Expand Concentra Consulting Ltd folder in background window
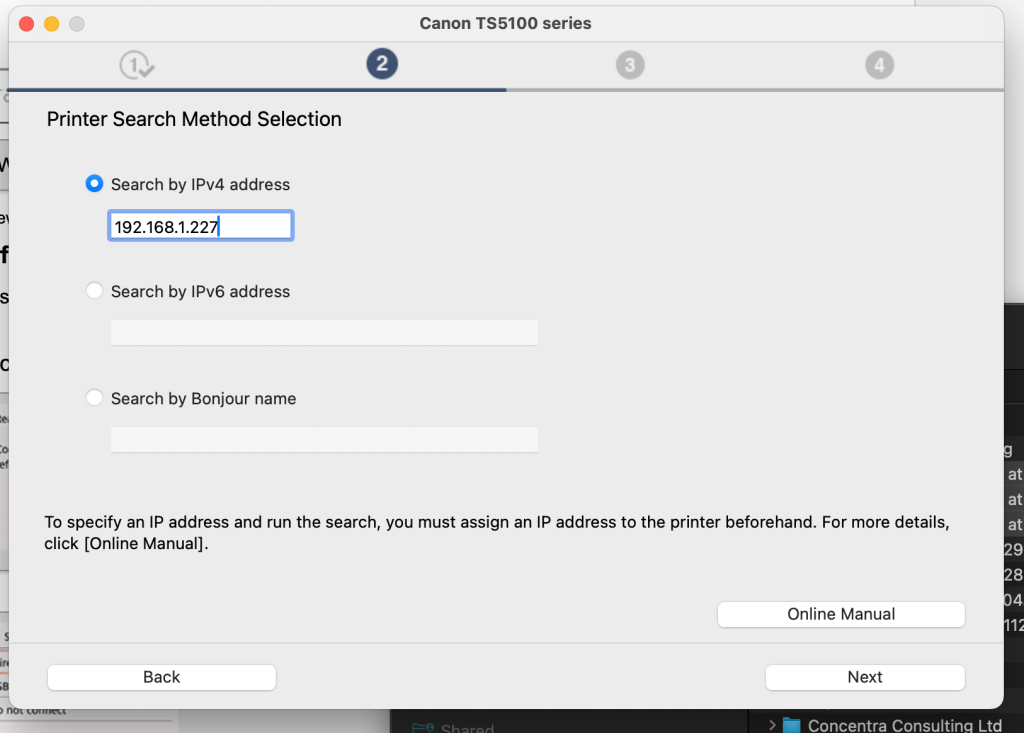This screenshot has height=733, width=1024. coord(772,725)
